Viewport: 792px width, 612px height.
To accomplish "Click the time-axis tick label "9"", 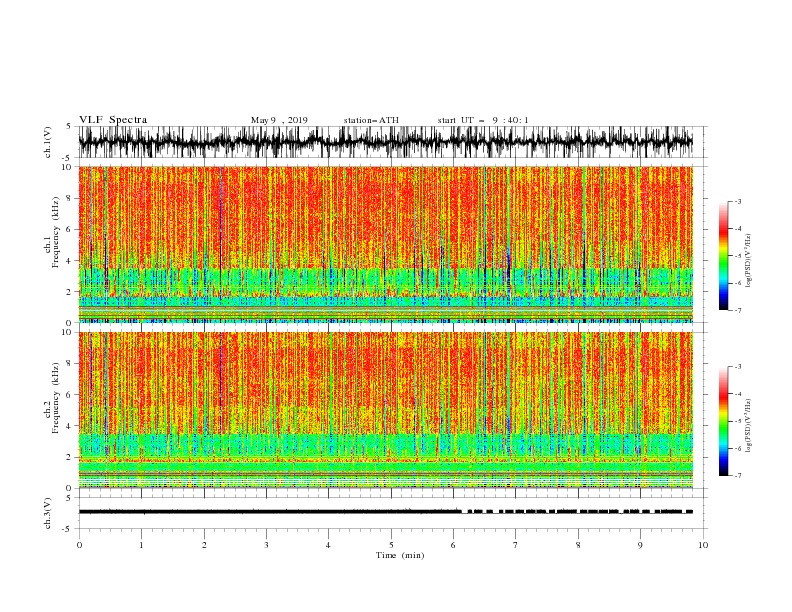I will (640, 545).
